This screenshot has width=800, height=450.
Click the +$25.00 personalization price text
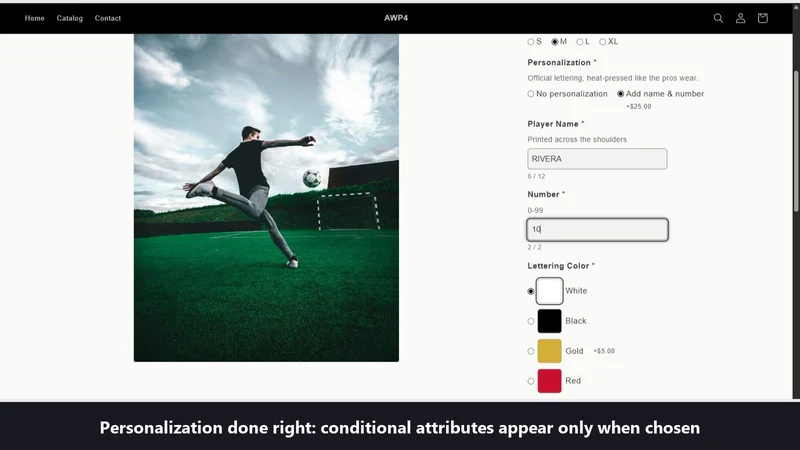coord(639,107)
